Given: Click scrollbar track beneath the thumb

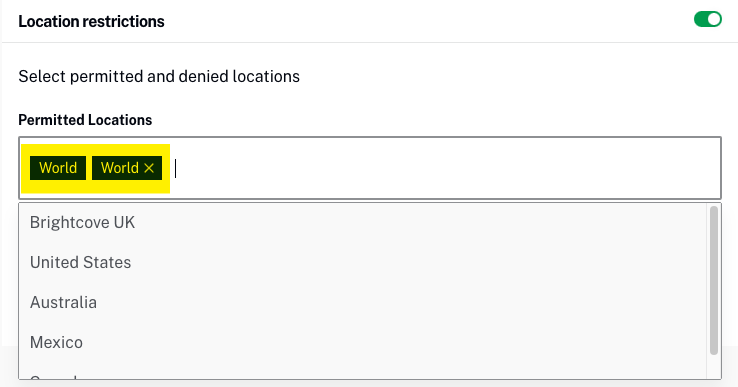Looking at the screenshot, I should (714, 367).
